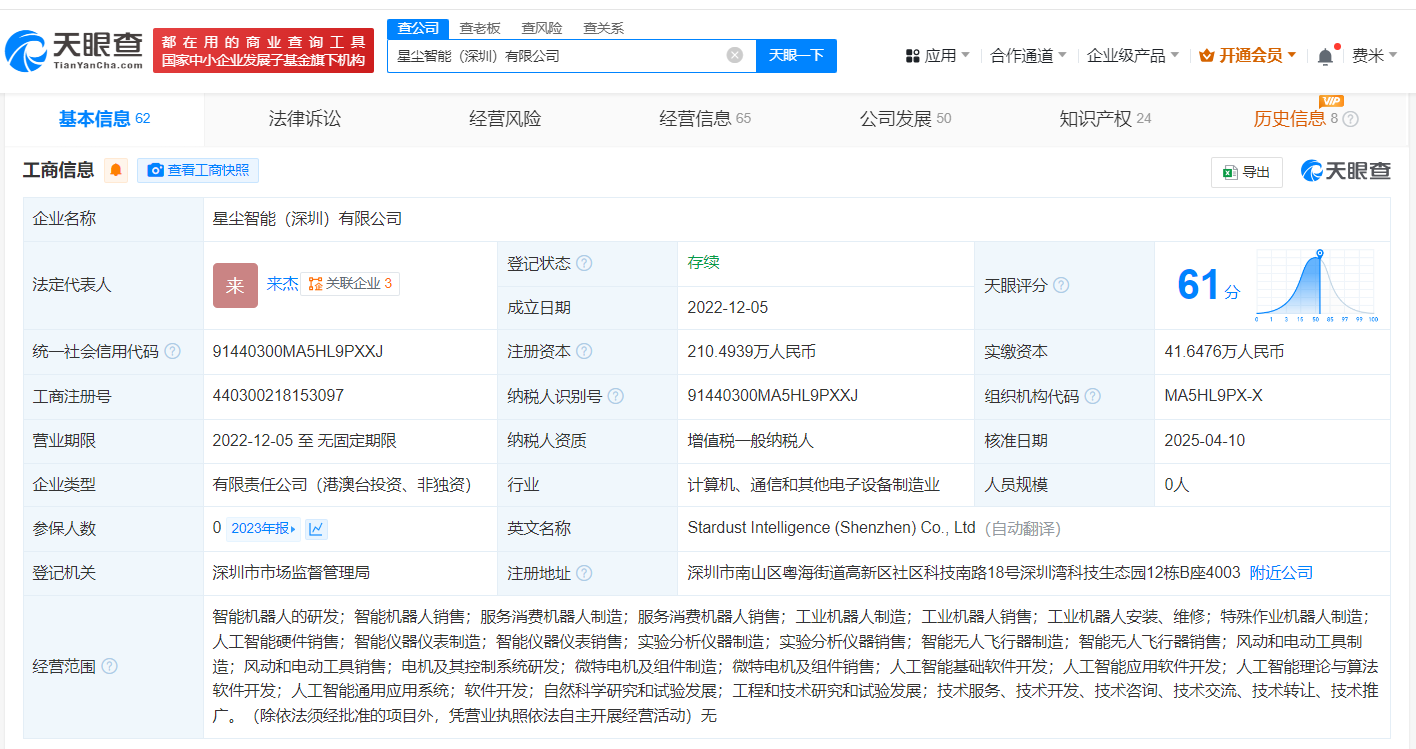Viewport: 1416px width, 749px height.
Task: Select the 查老板 search mode tab
Action: click(x=480, y=28)
